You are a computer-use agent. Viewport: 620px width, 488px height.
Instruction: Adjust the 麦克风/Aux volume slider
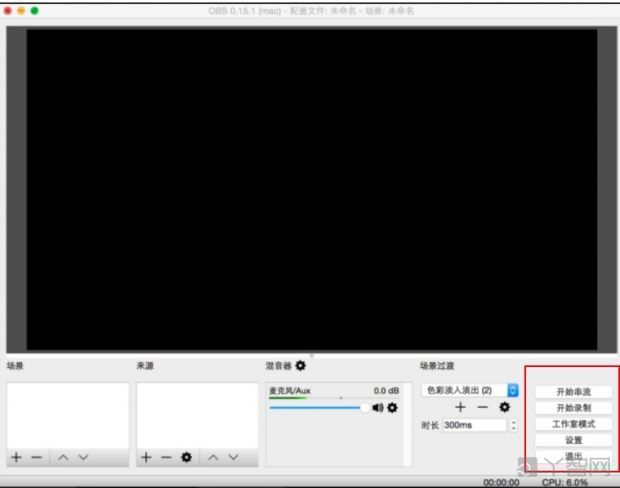click(319, 407)
